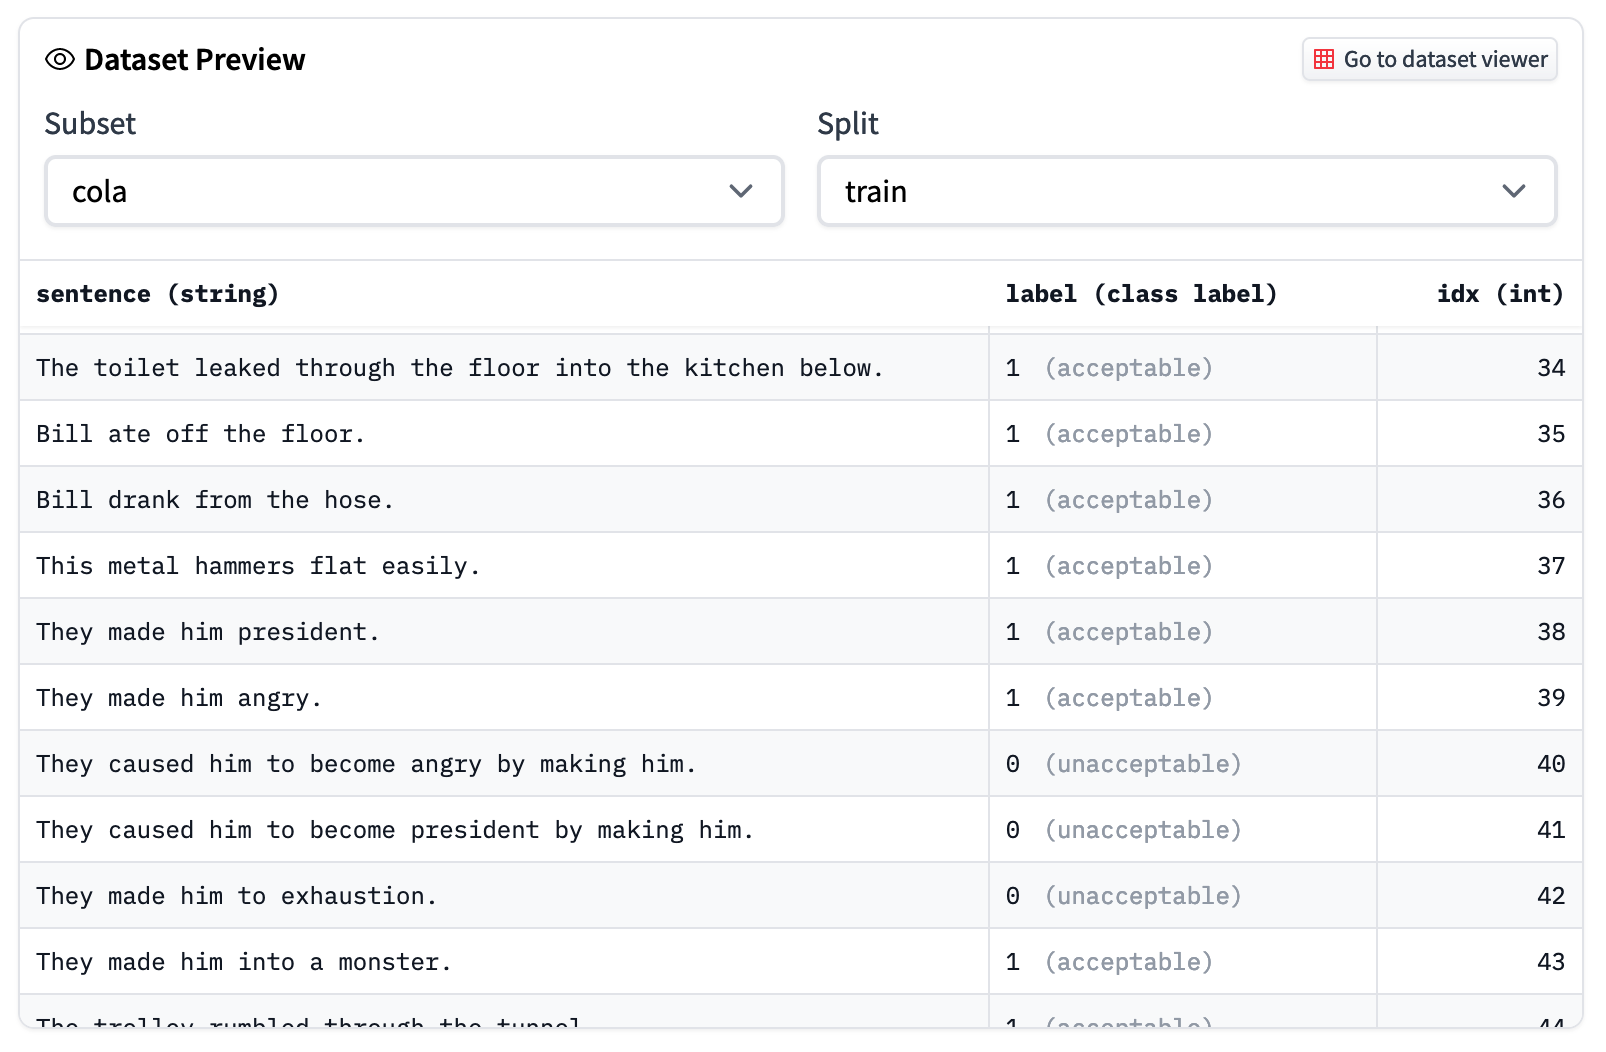Click the eye icon beside Dataset Preview
This screenshot has width=1606, height=1052.
(60, 60)
